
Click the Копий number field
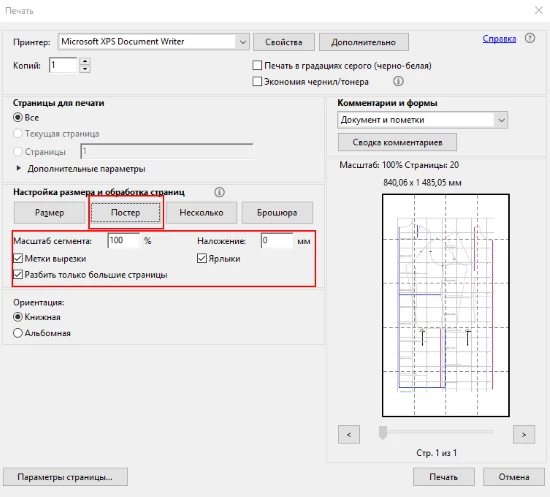tap(63, 65)
